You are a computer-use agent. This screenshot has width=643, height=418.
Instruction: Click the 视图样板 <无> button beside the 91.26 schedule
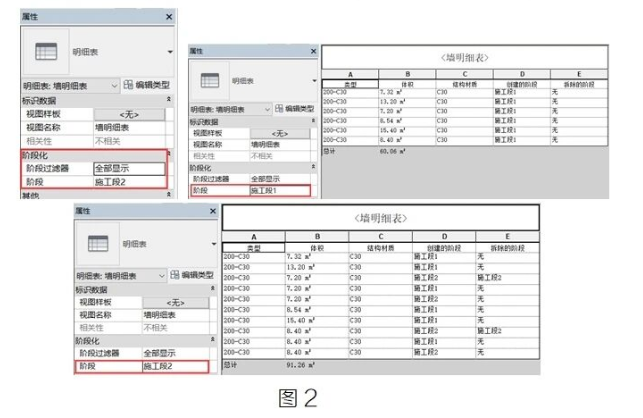[176, 303]
